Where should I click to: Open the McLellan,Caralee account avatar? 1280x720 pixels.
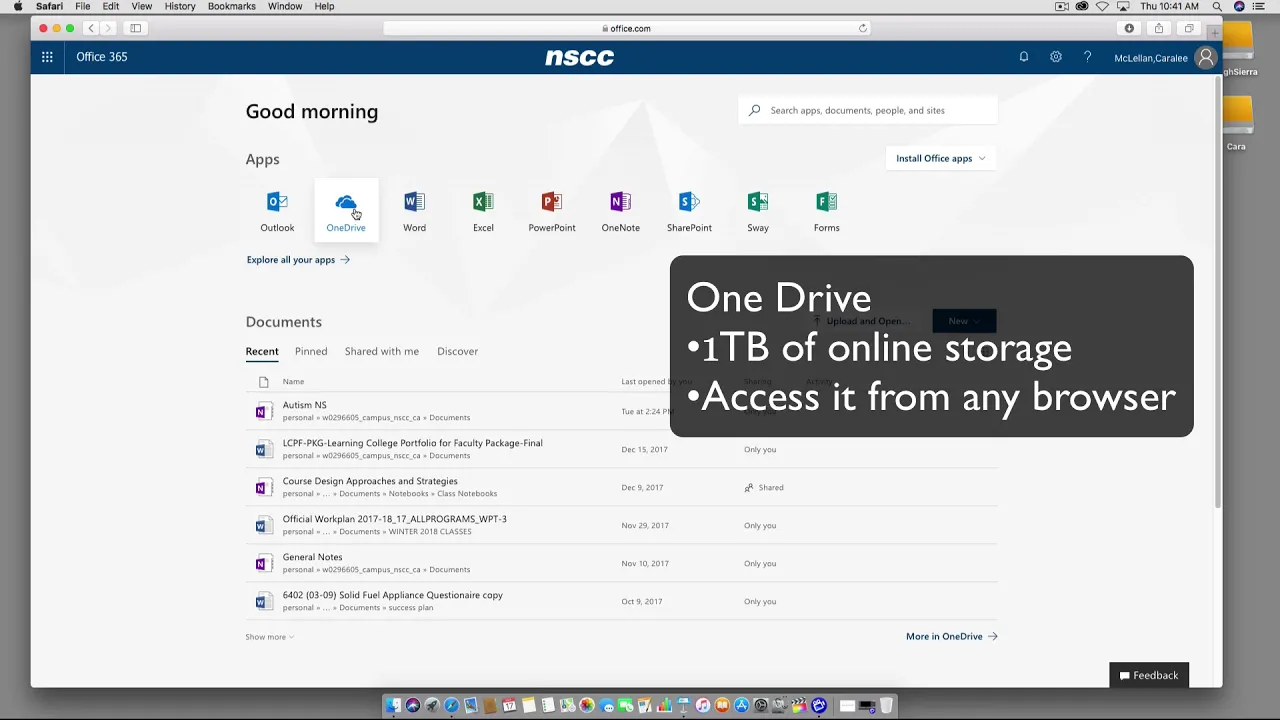coord(1206,58)
